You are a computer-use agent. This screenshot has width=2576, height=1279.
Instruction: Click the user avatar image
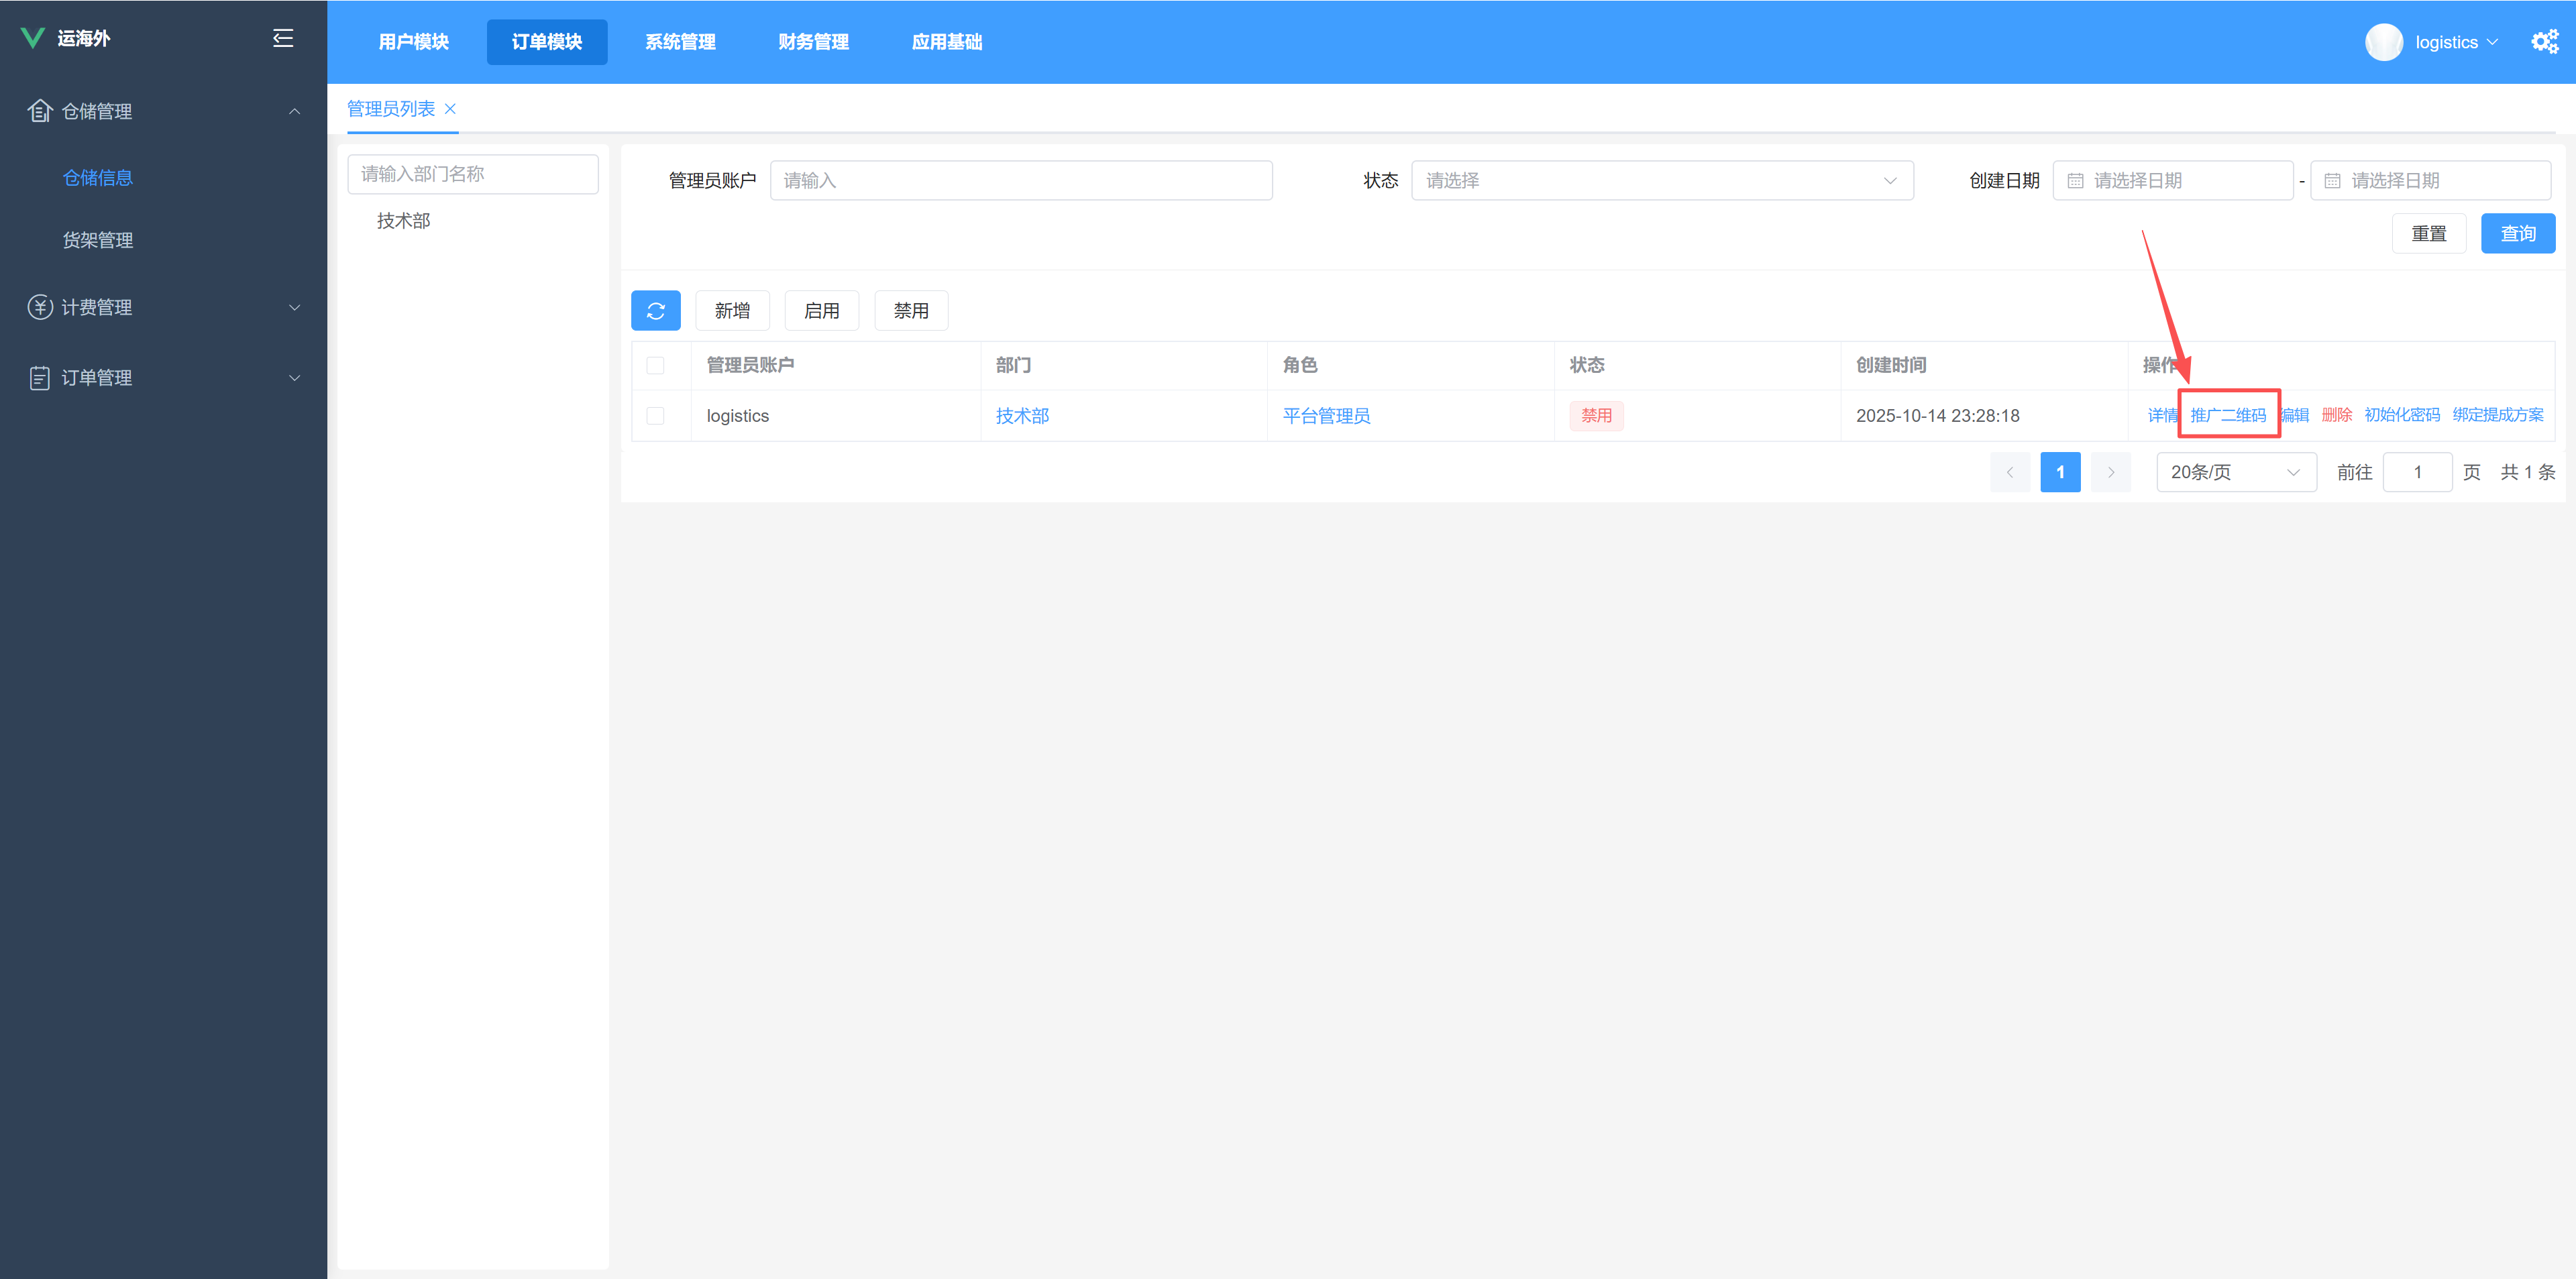[2383, 42]
